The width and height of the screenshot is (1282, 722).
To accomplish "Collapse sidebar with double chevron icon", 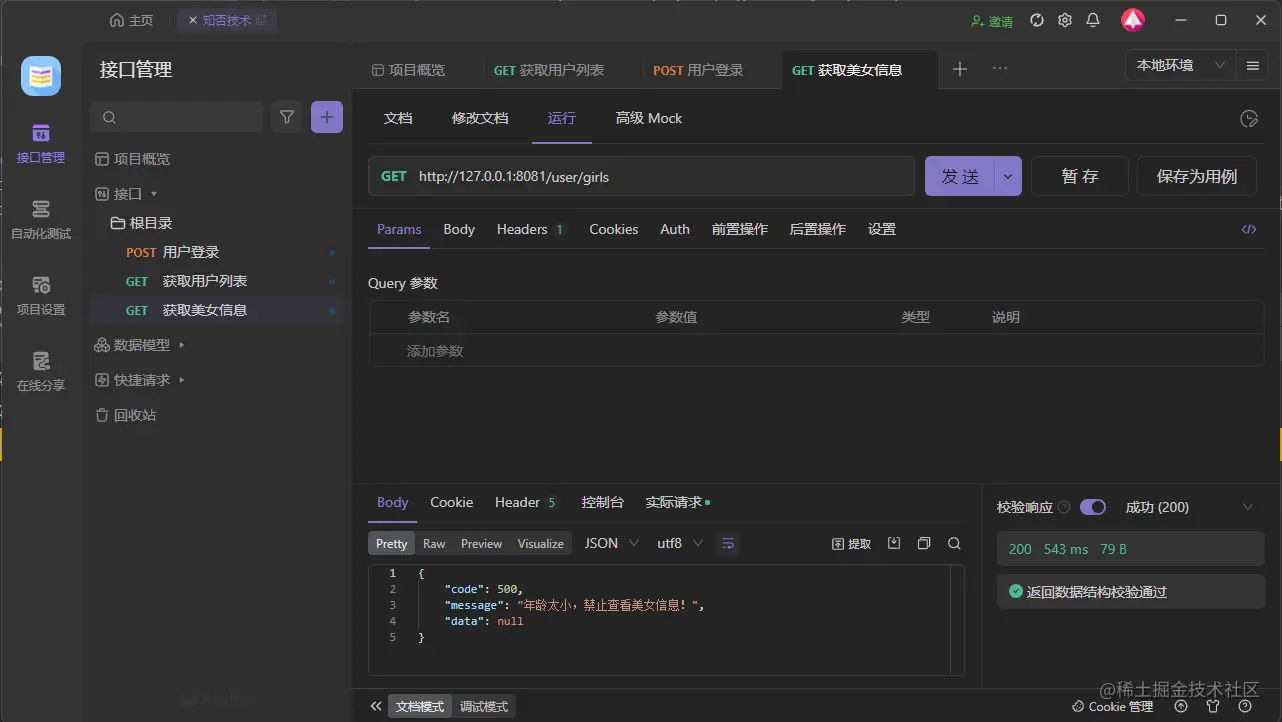I will tap(376, 706).
